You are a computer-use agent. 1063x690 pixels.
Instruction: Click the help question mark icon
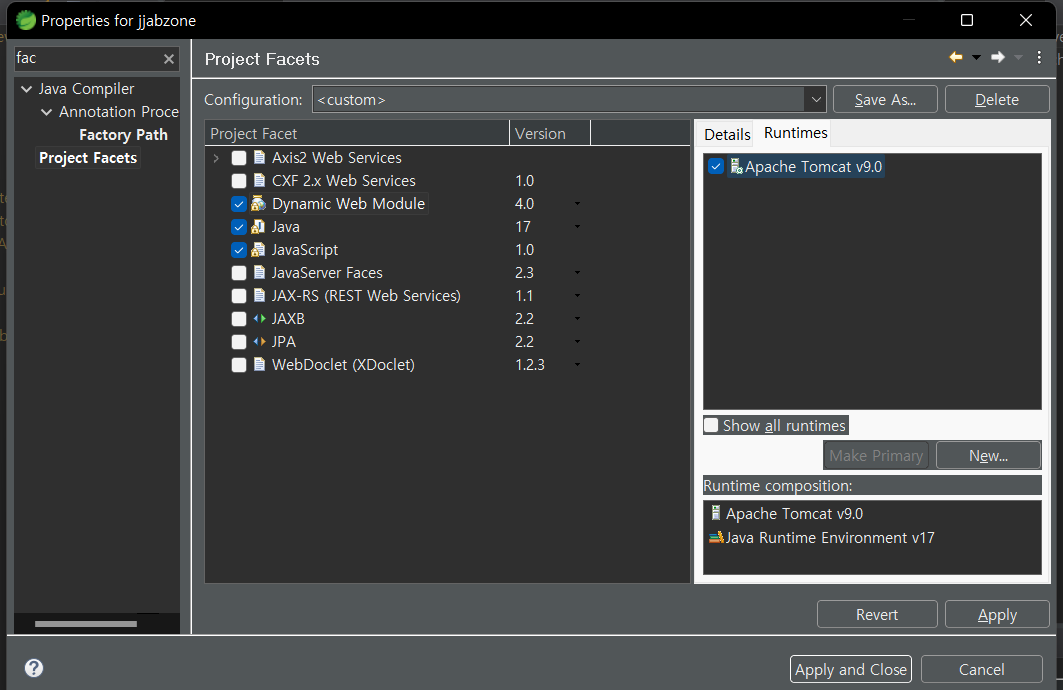pyautogui.click(x=33, y=668)
